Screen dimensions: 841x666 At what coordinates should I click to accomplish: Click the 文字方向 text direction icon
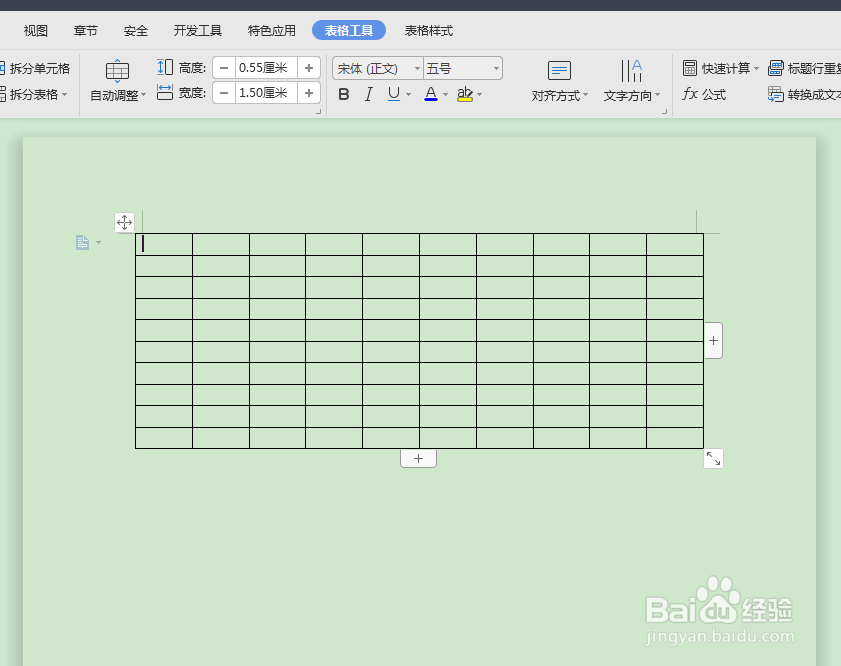631,80
